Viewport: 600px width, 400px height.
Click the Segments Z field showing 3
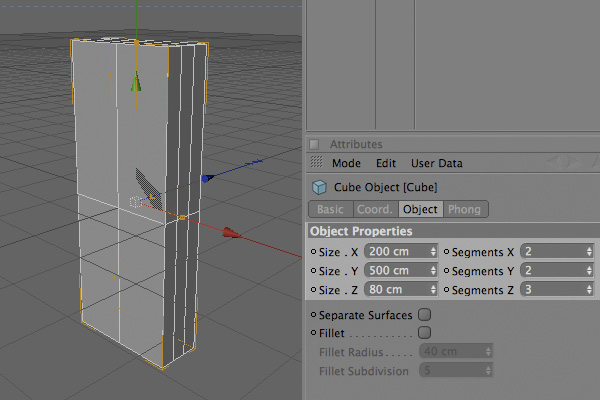coord(557,290)
